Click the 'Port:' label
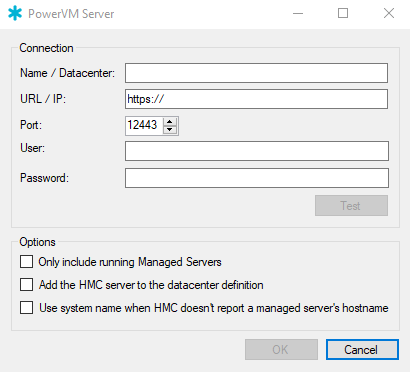 [x=31, y=125]
